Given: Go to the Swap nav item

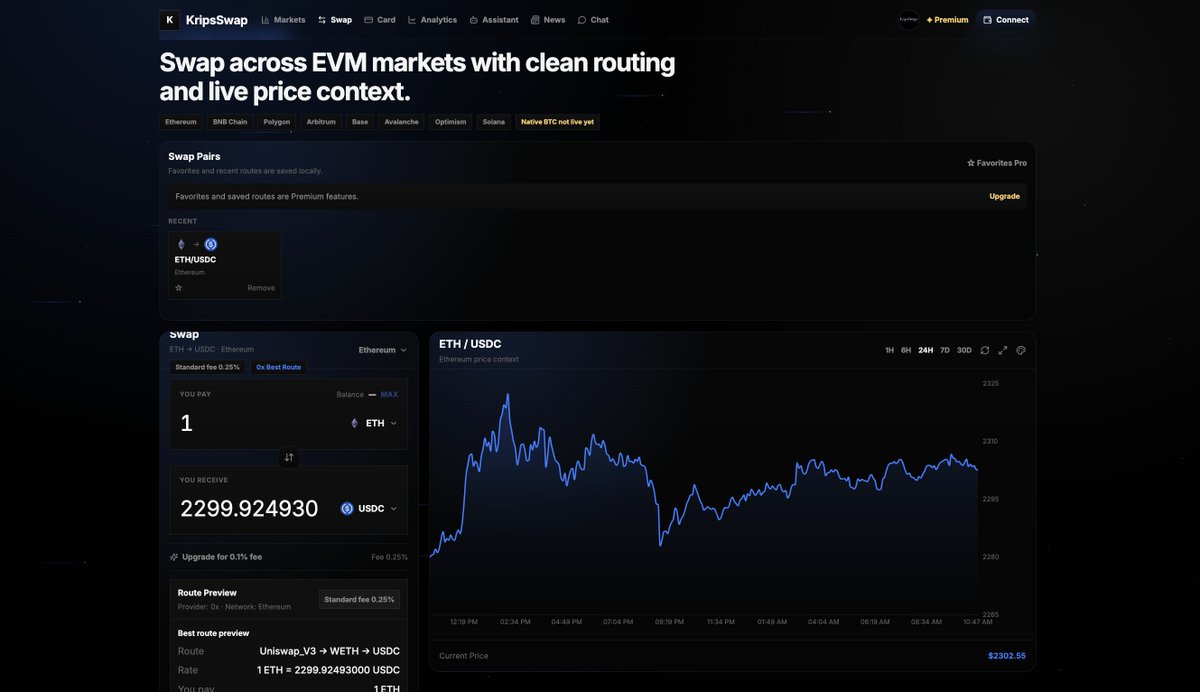Looking at the screenshot, I should click(335, 20).
